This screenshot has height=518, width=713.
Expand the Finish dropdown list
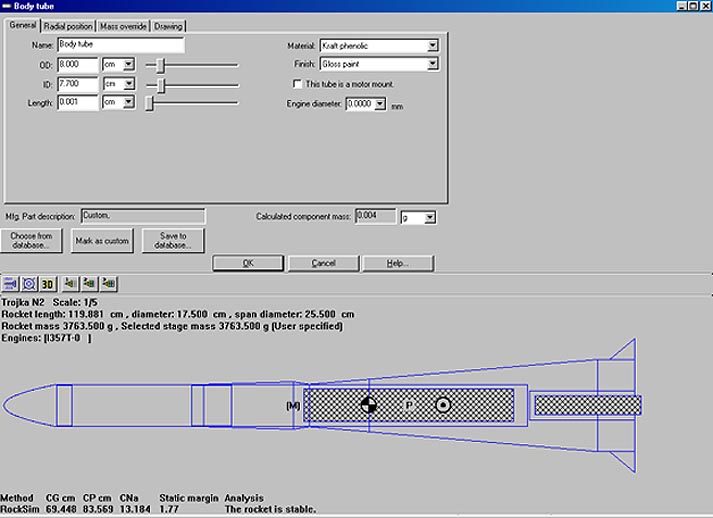(x=432, y=64)
